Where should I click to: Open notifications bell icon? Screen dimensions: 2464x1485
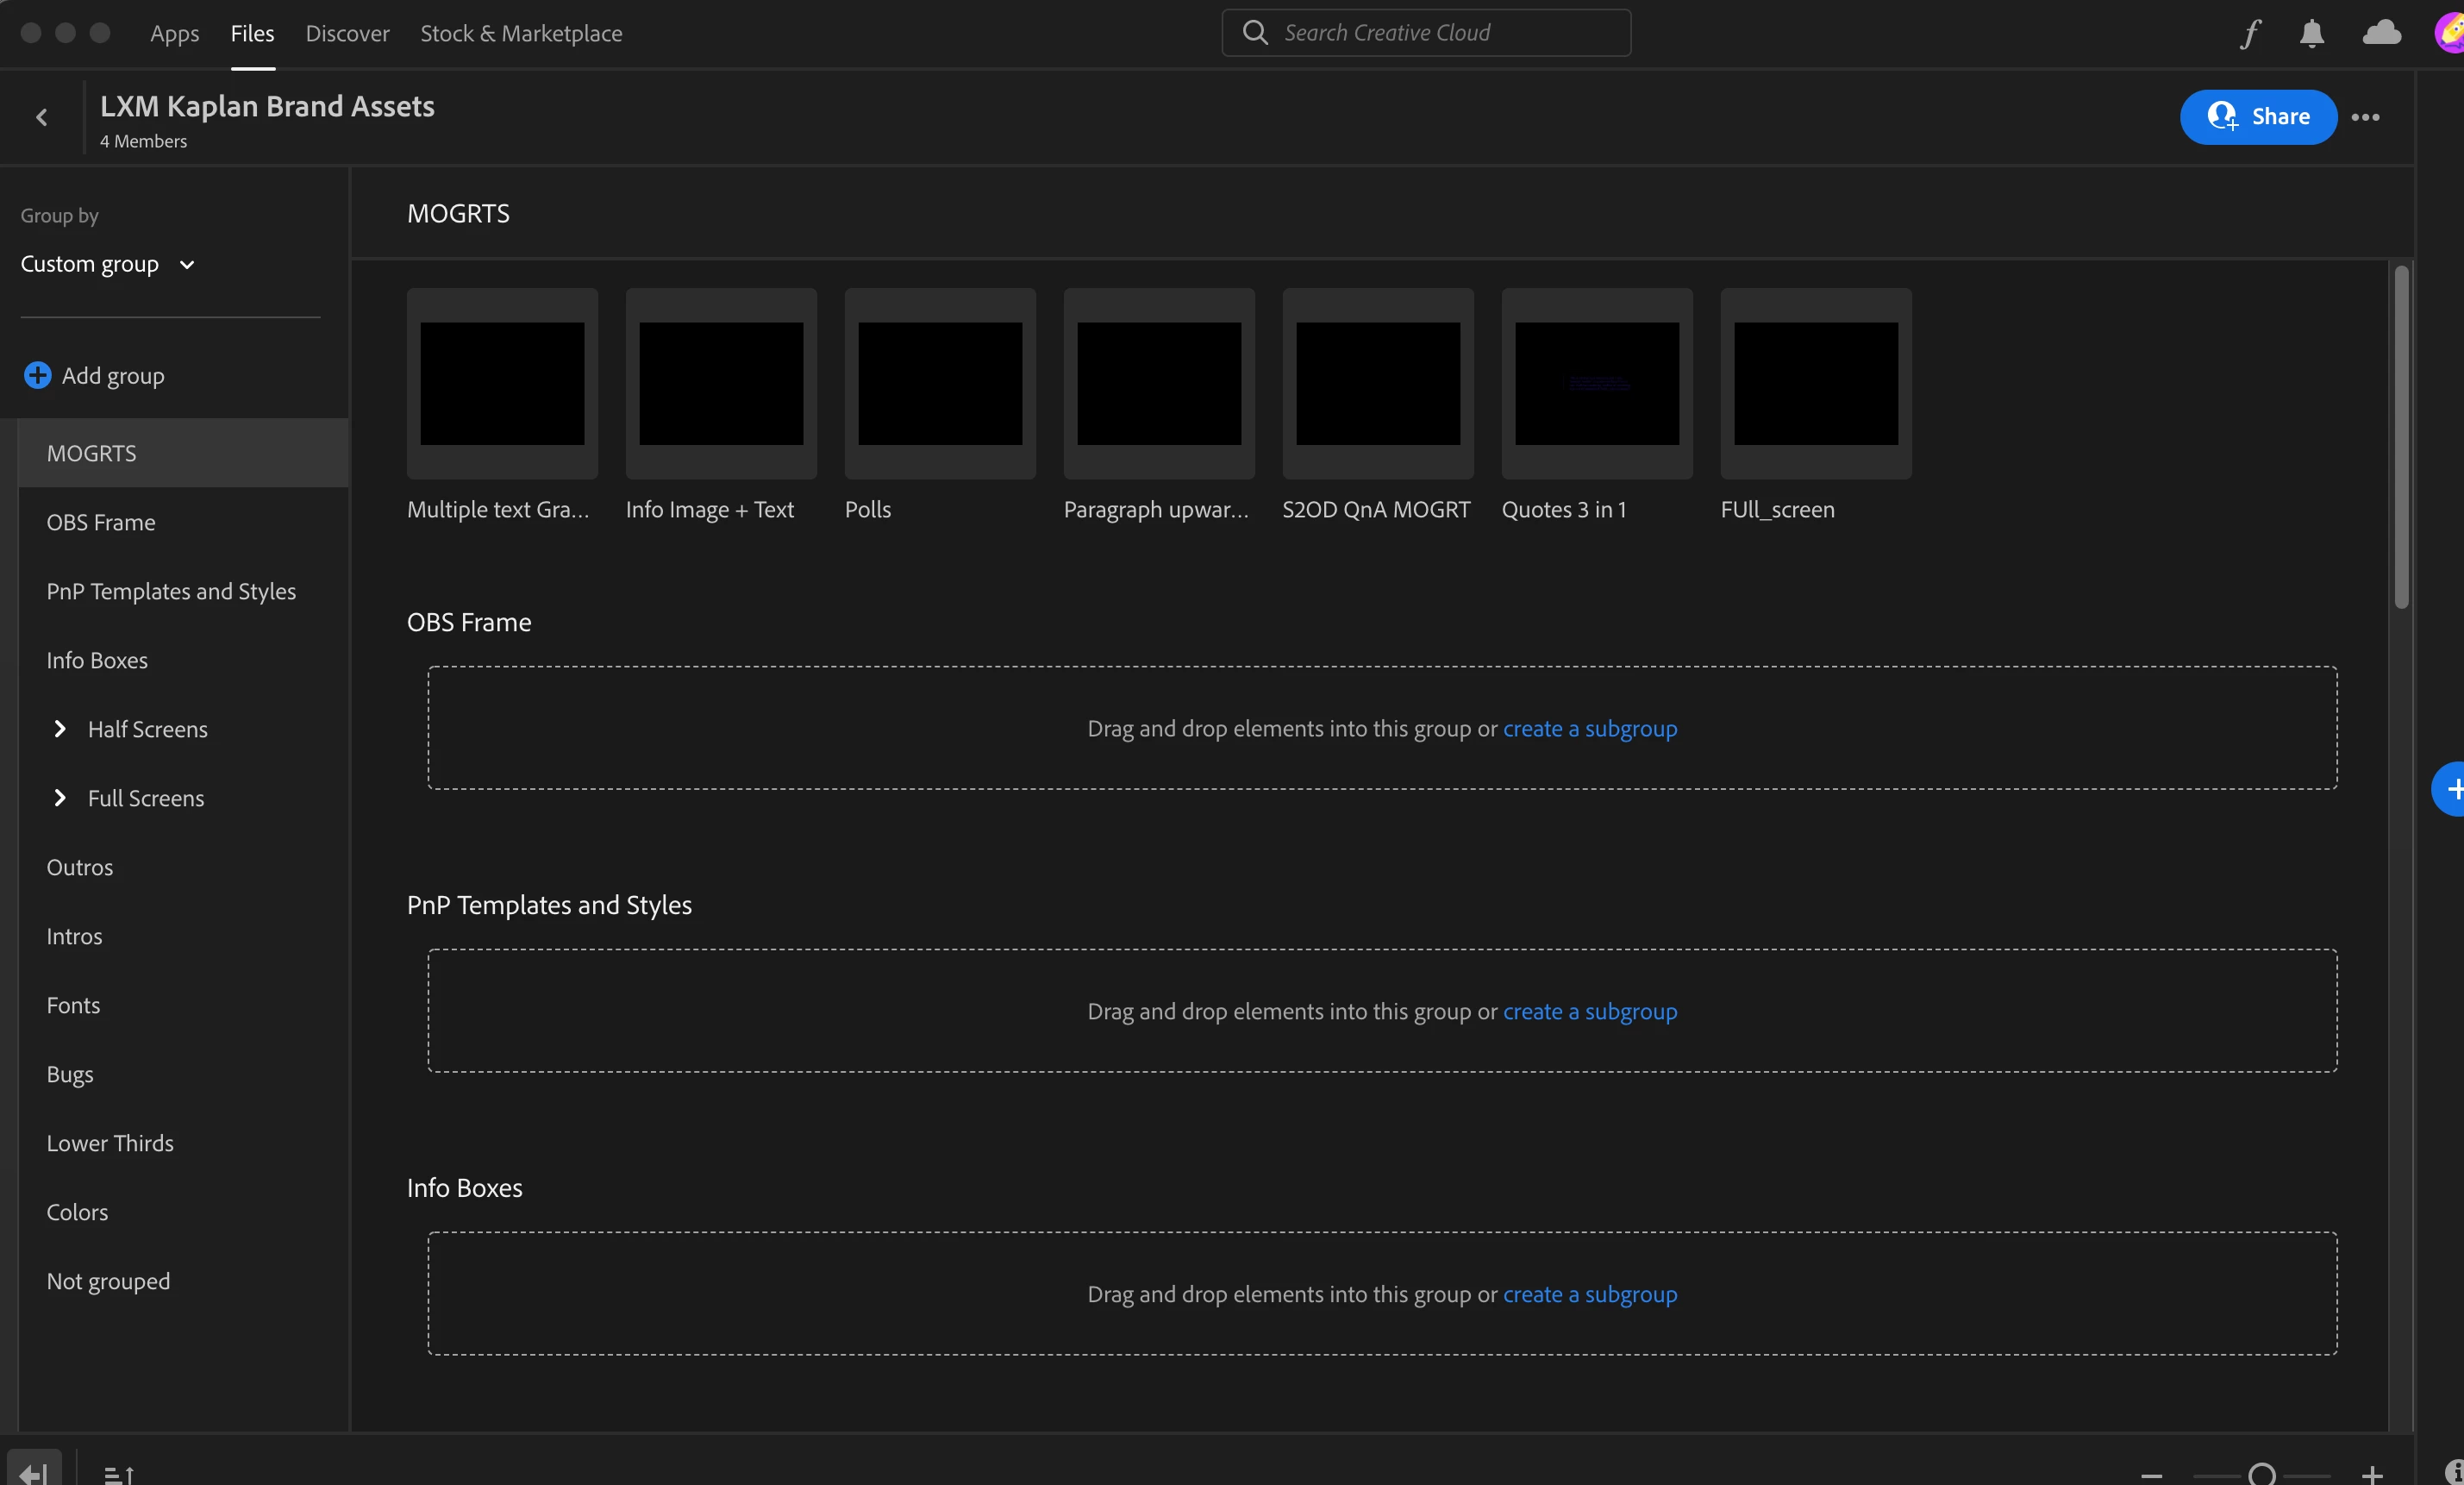click(x=2311, y=33)
